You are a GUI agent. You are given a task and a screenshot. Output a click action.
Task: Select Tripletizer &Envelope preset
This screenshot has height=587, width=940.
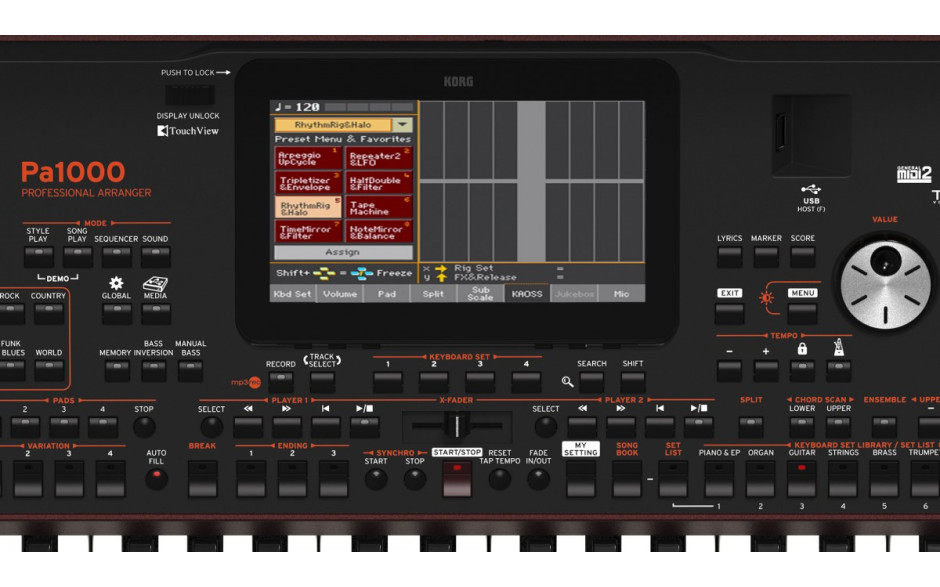(308, 183)
